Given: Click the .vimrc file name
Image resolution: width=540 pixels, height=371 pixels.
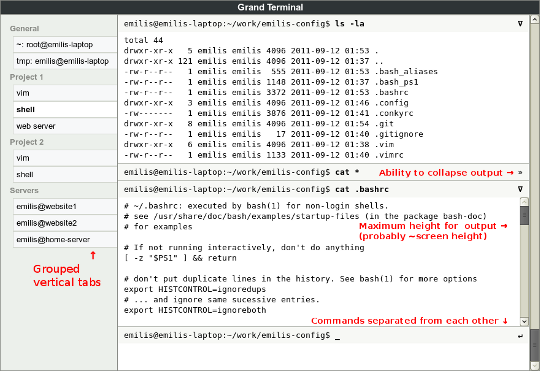Looking at the screenshot, I should [x=389, y=155].
